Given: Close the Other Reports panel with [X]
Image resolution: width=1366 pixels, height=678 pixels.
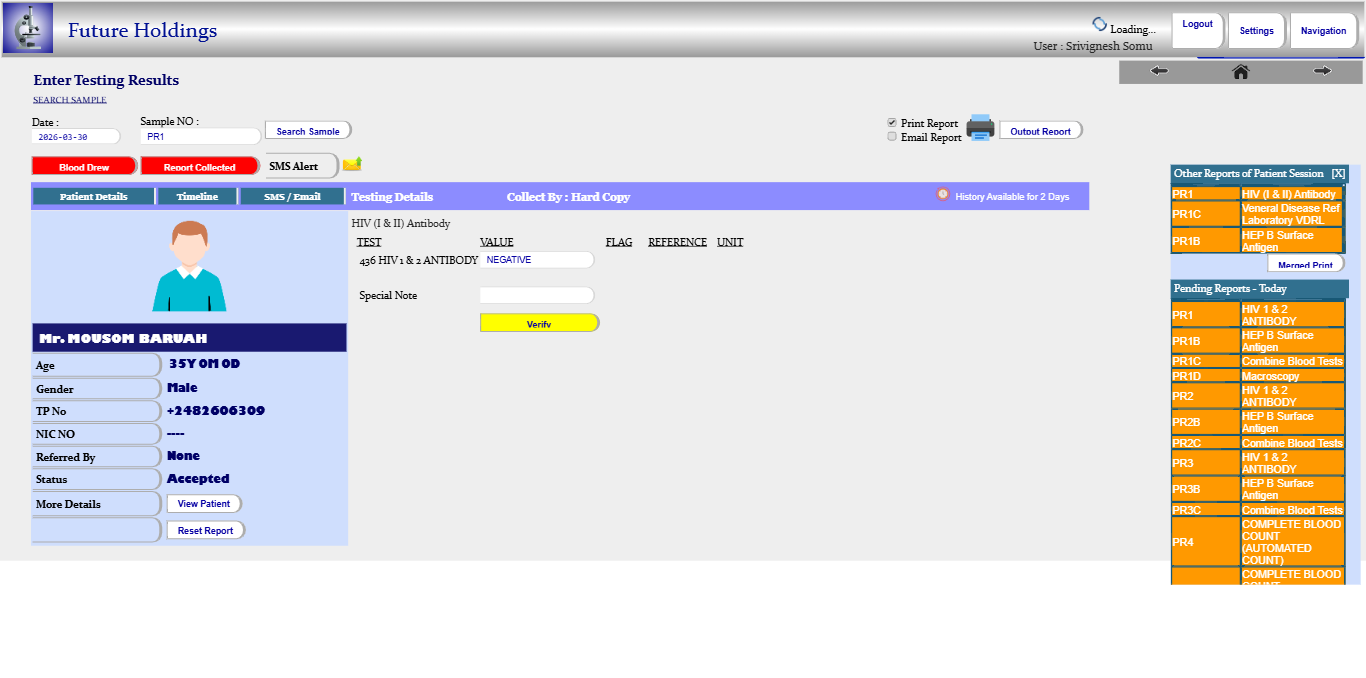Looking at the screenshot, I should pyautogui.click(x=1337, y=174).
